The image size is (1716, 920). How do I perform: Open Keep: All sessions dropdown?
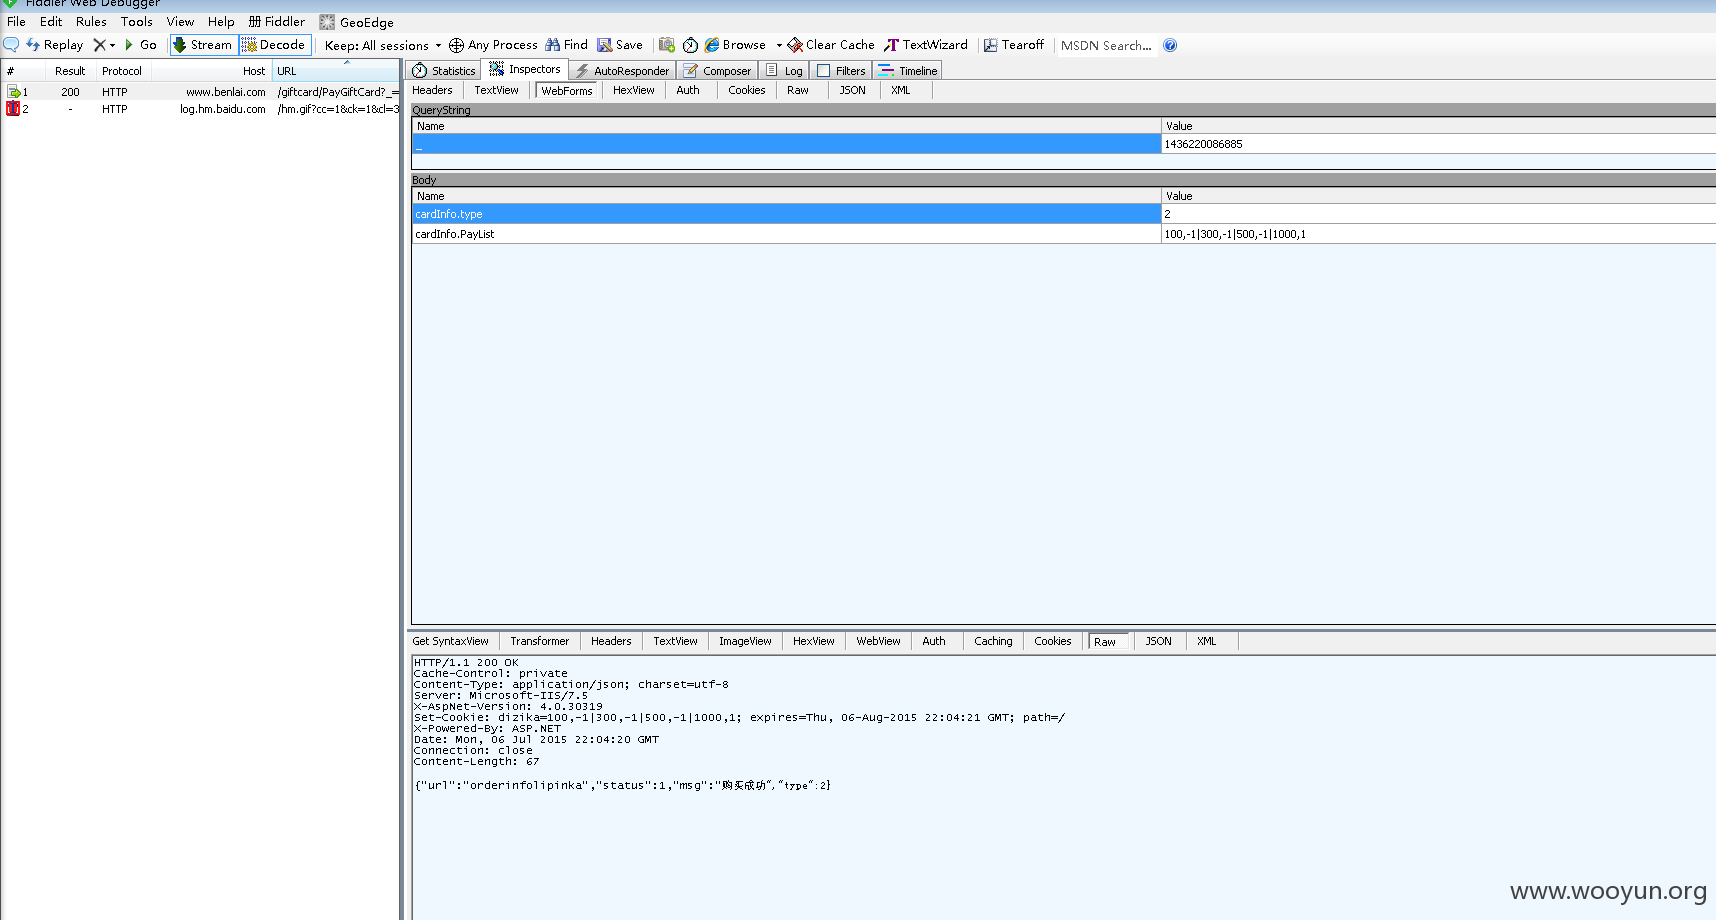point(383,45)
